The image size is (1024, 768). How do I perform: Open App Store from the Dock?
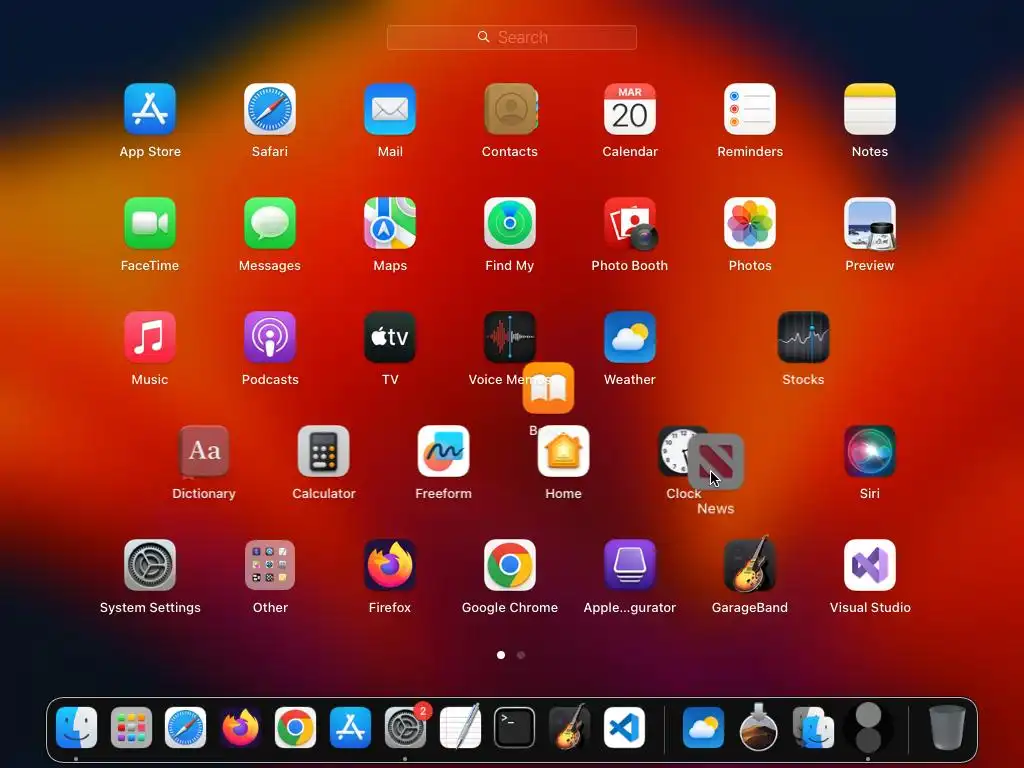(x=350, y=728)
